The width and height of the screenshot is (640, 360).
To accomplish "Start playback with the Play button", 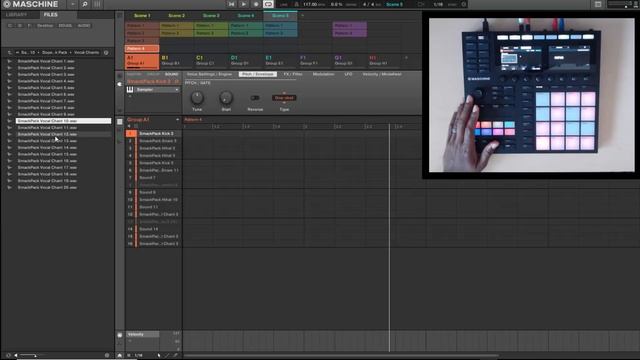I will 244,4.
